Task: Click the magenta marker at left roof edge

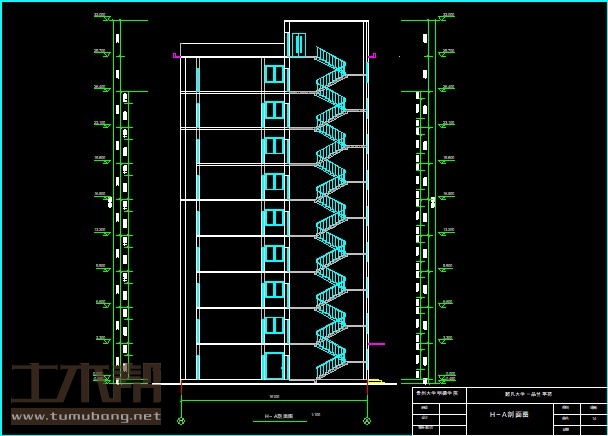Action: [x=177, y=57]
